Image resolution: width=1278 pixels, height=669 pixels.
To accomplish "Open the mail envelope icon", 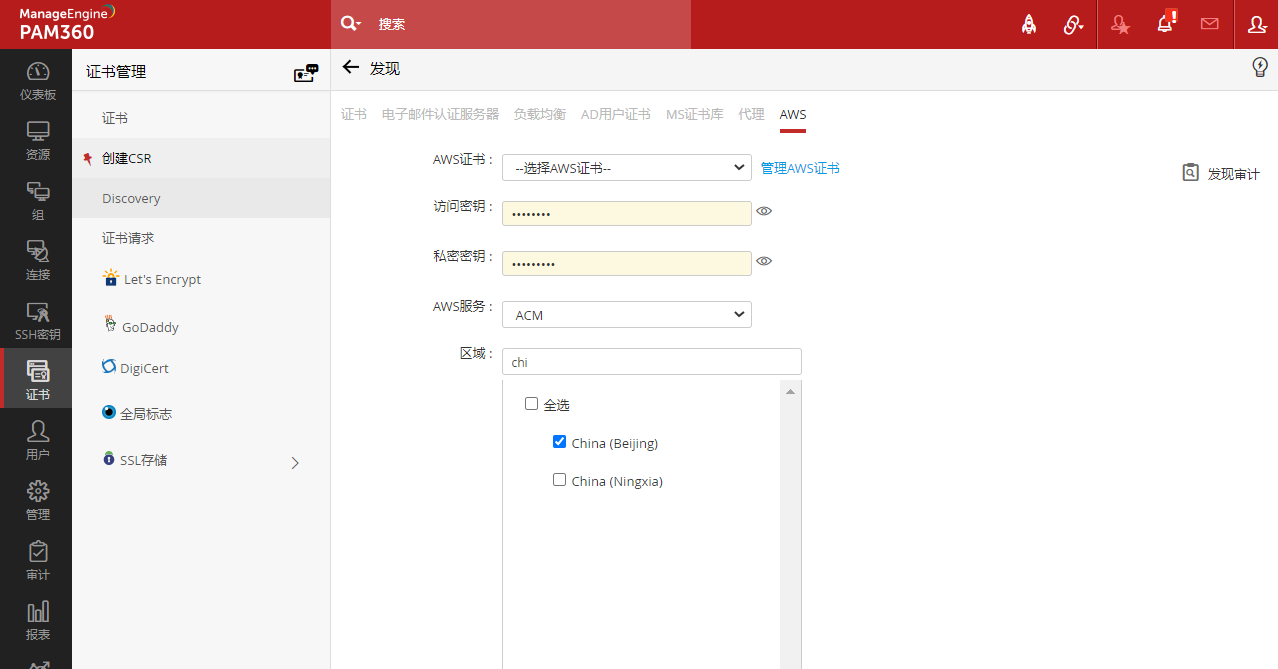I will coord(1210,24).
